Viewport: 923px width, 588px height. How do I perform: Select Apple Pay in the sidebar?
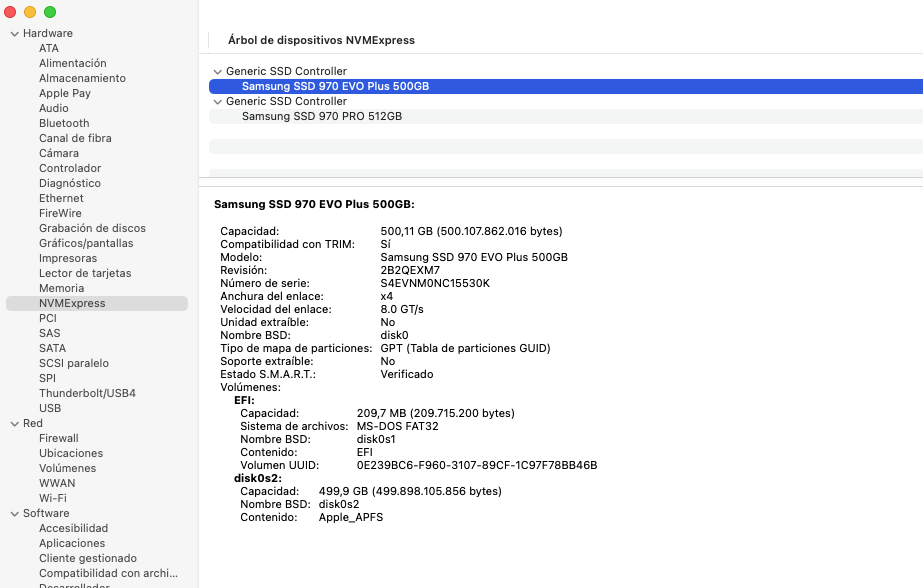click(x=65, y=93)
